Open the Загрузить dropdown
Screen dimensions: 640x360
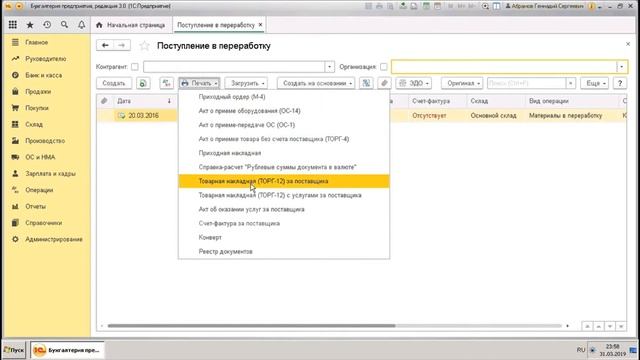click(x=247, y=83)
